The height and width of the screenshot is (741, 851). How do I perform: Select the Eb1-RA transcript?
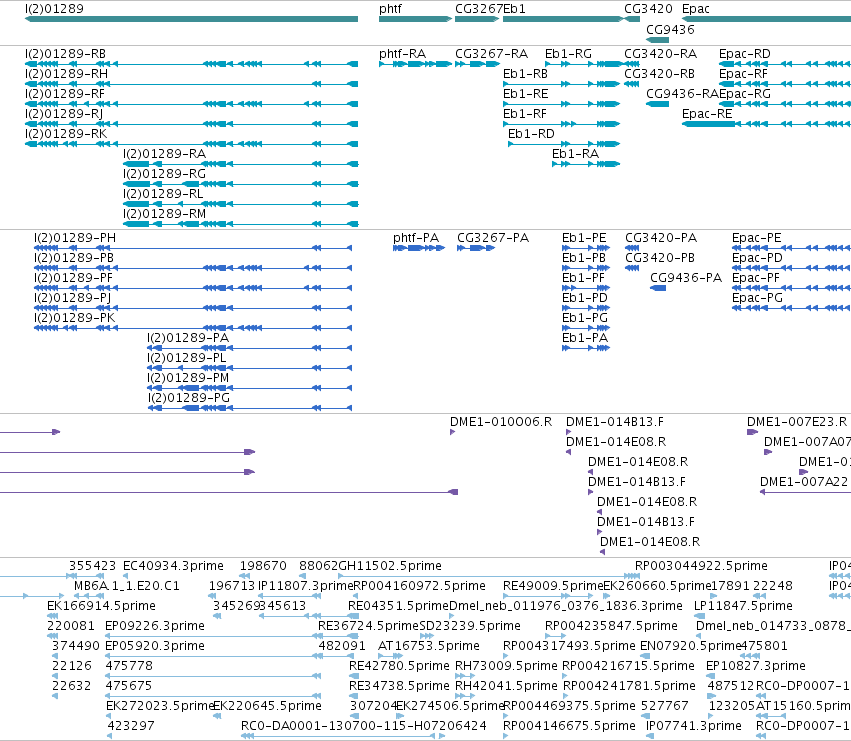coord(575,154)
